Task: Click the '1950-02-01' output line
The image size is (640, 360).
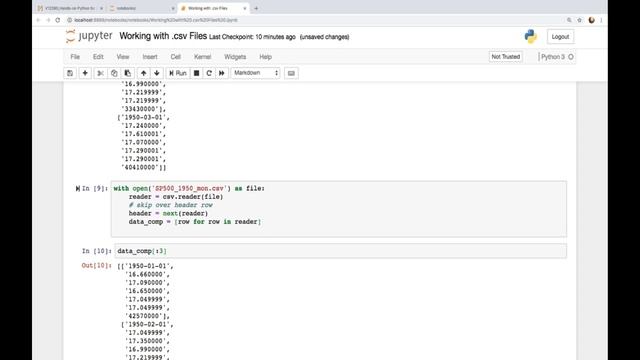Action: coord(147,324)
